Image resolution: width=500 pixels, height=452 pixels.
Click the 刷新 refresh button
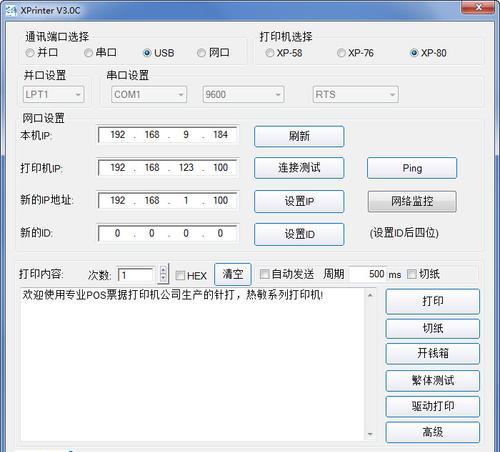[299, 136]
